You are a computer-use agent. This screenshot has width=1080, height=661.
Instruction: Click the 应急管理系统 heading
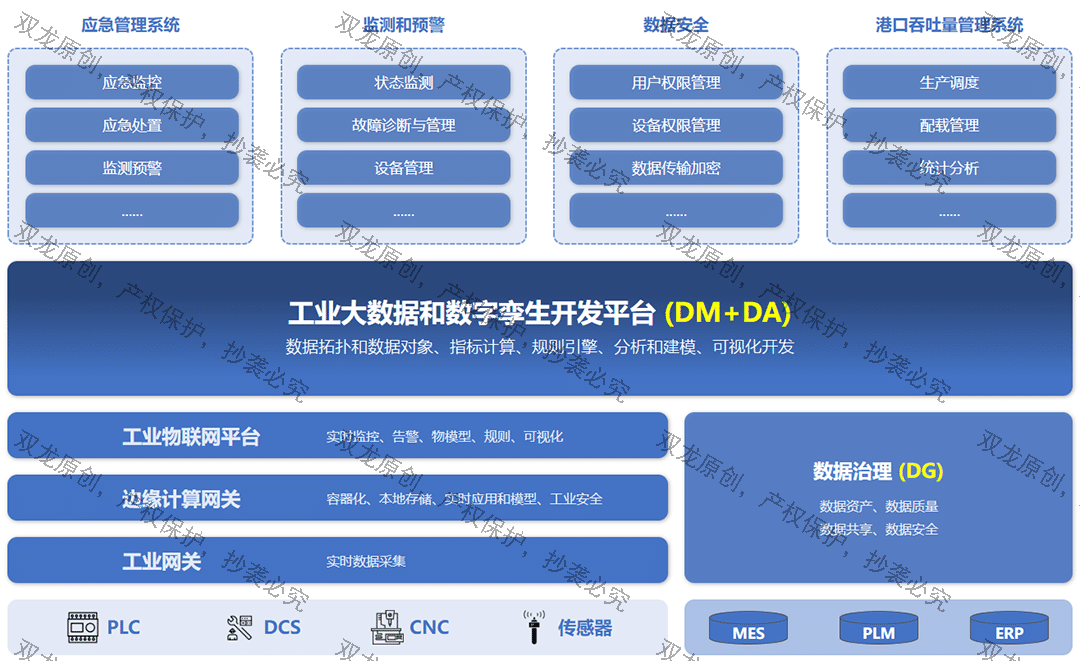coord(130,25)
